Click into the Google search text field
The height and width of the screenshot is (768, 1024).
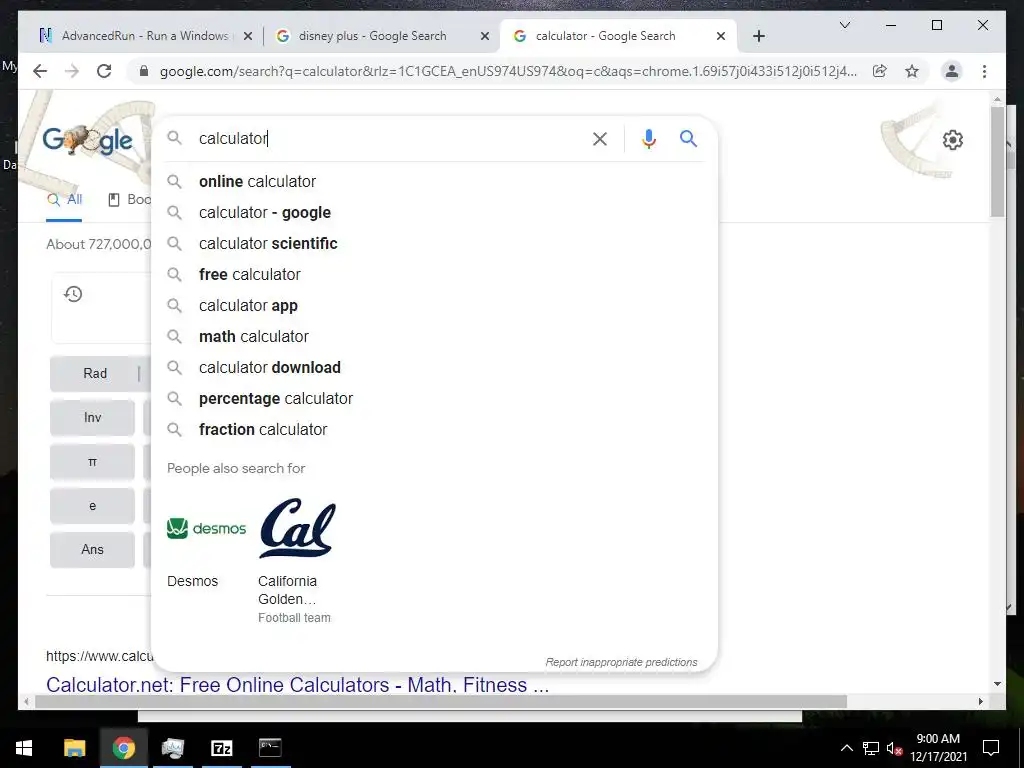[389, 138]
